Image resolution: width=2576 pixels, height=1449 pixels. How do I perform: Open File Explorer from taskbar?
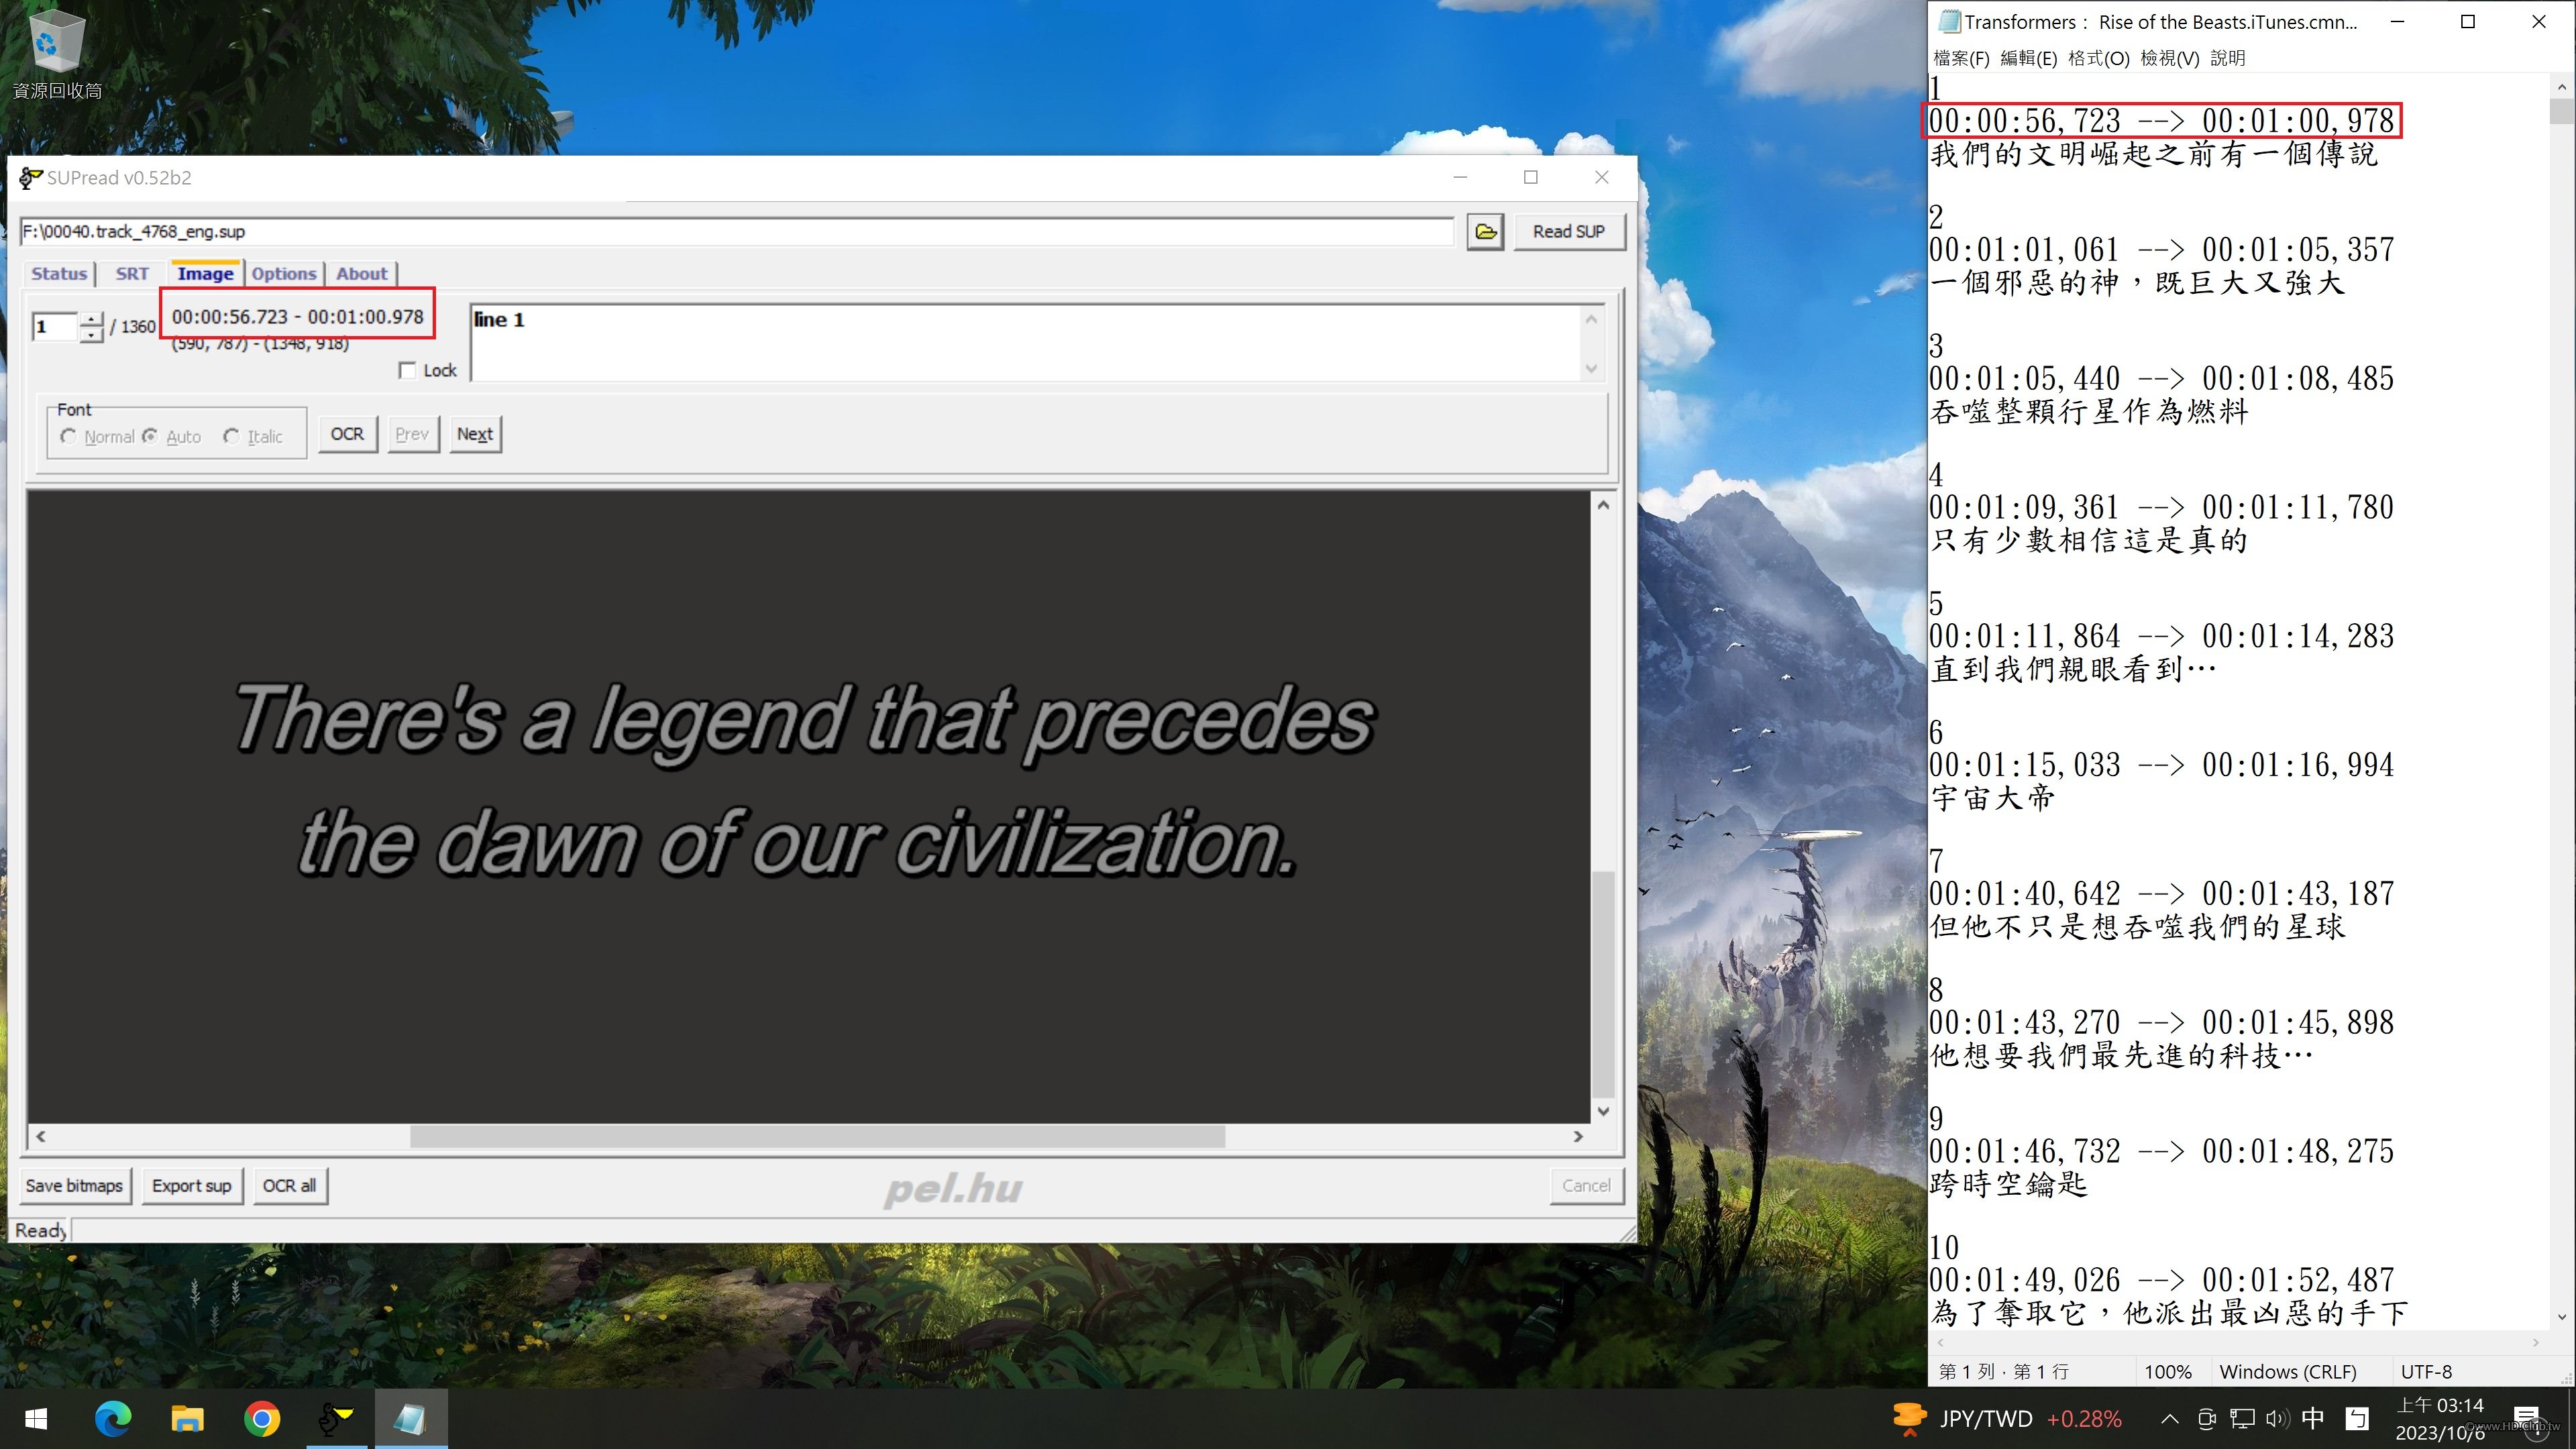[187, 1418]
